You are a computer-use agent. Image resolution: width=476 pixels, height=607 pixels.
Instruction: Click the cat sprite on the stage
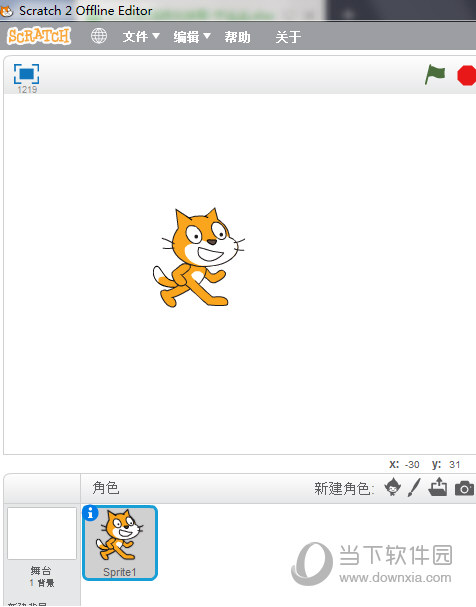click(x=199, y=258)
